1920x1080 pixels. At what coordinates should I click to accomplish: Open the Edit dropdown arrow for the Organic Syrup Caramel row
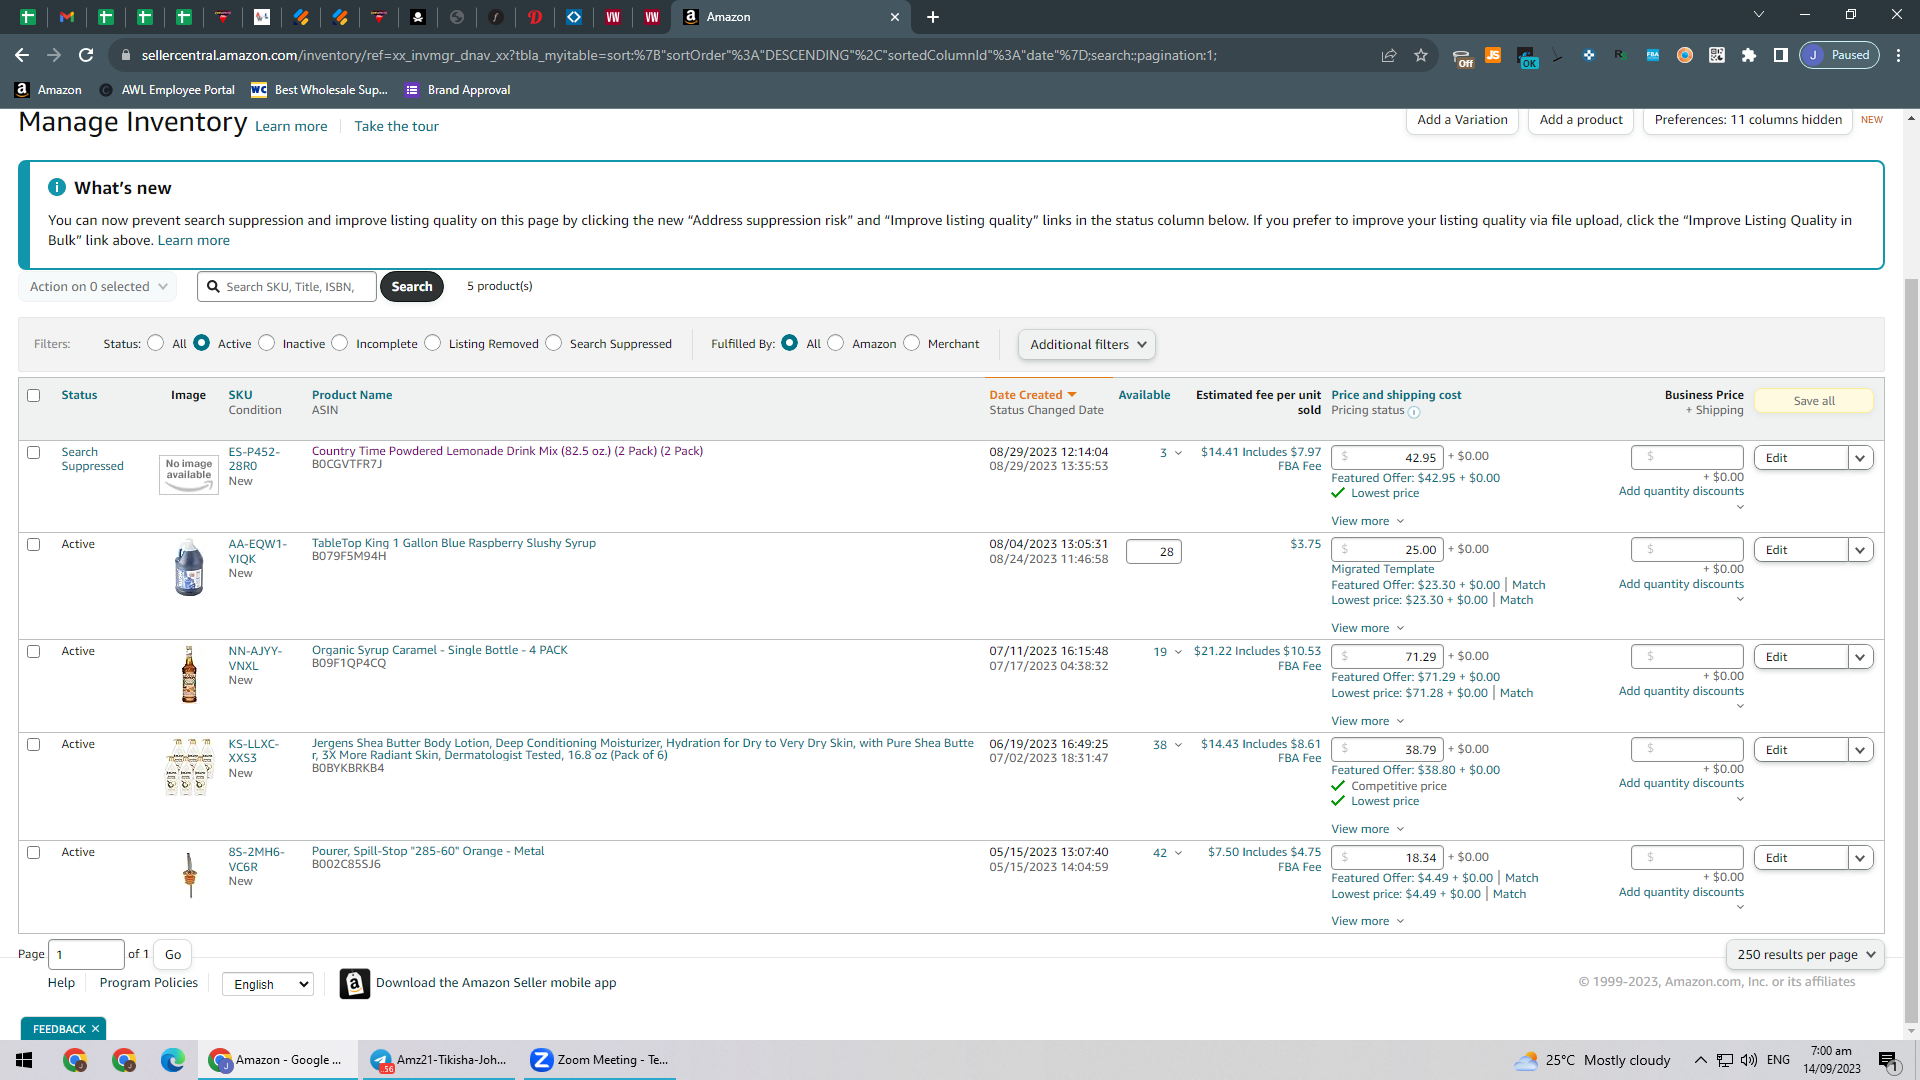1860,657
